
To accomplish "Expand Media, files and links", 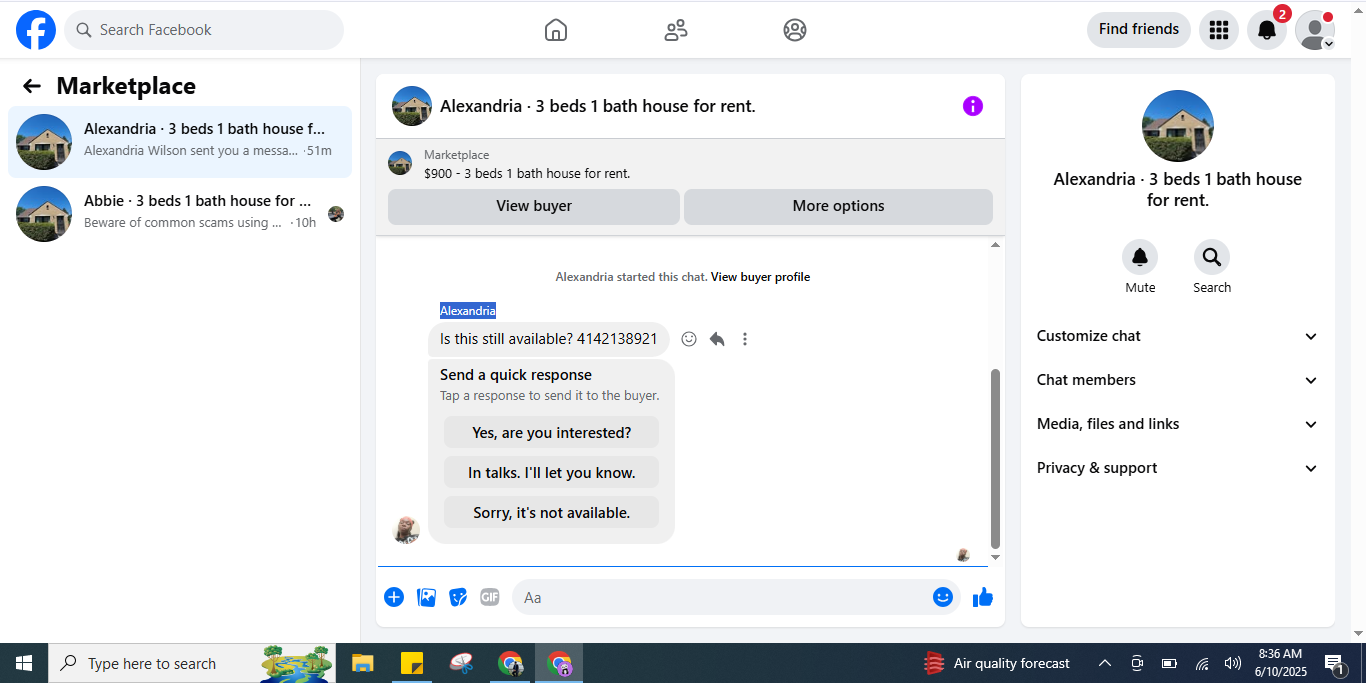I will tap(1178, 424).
